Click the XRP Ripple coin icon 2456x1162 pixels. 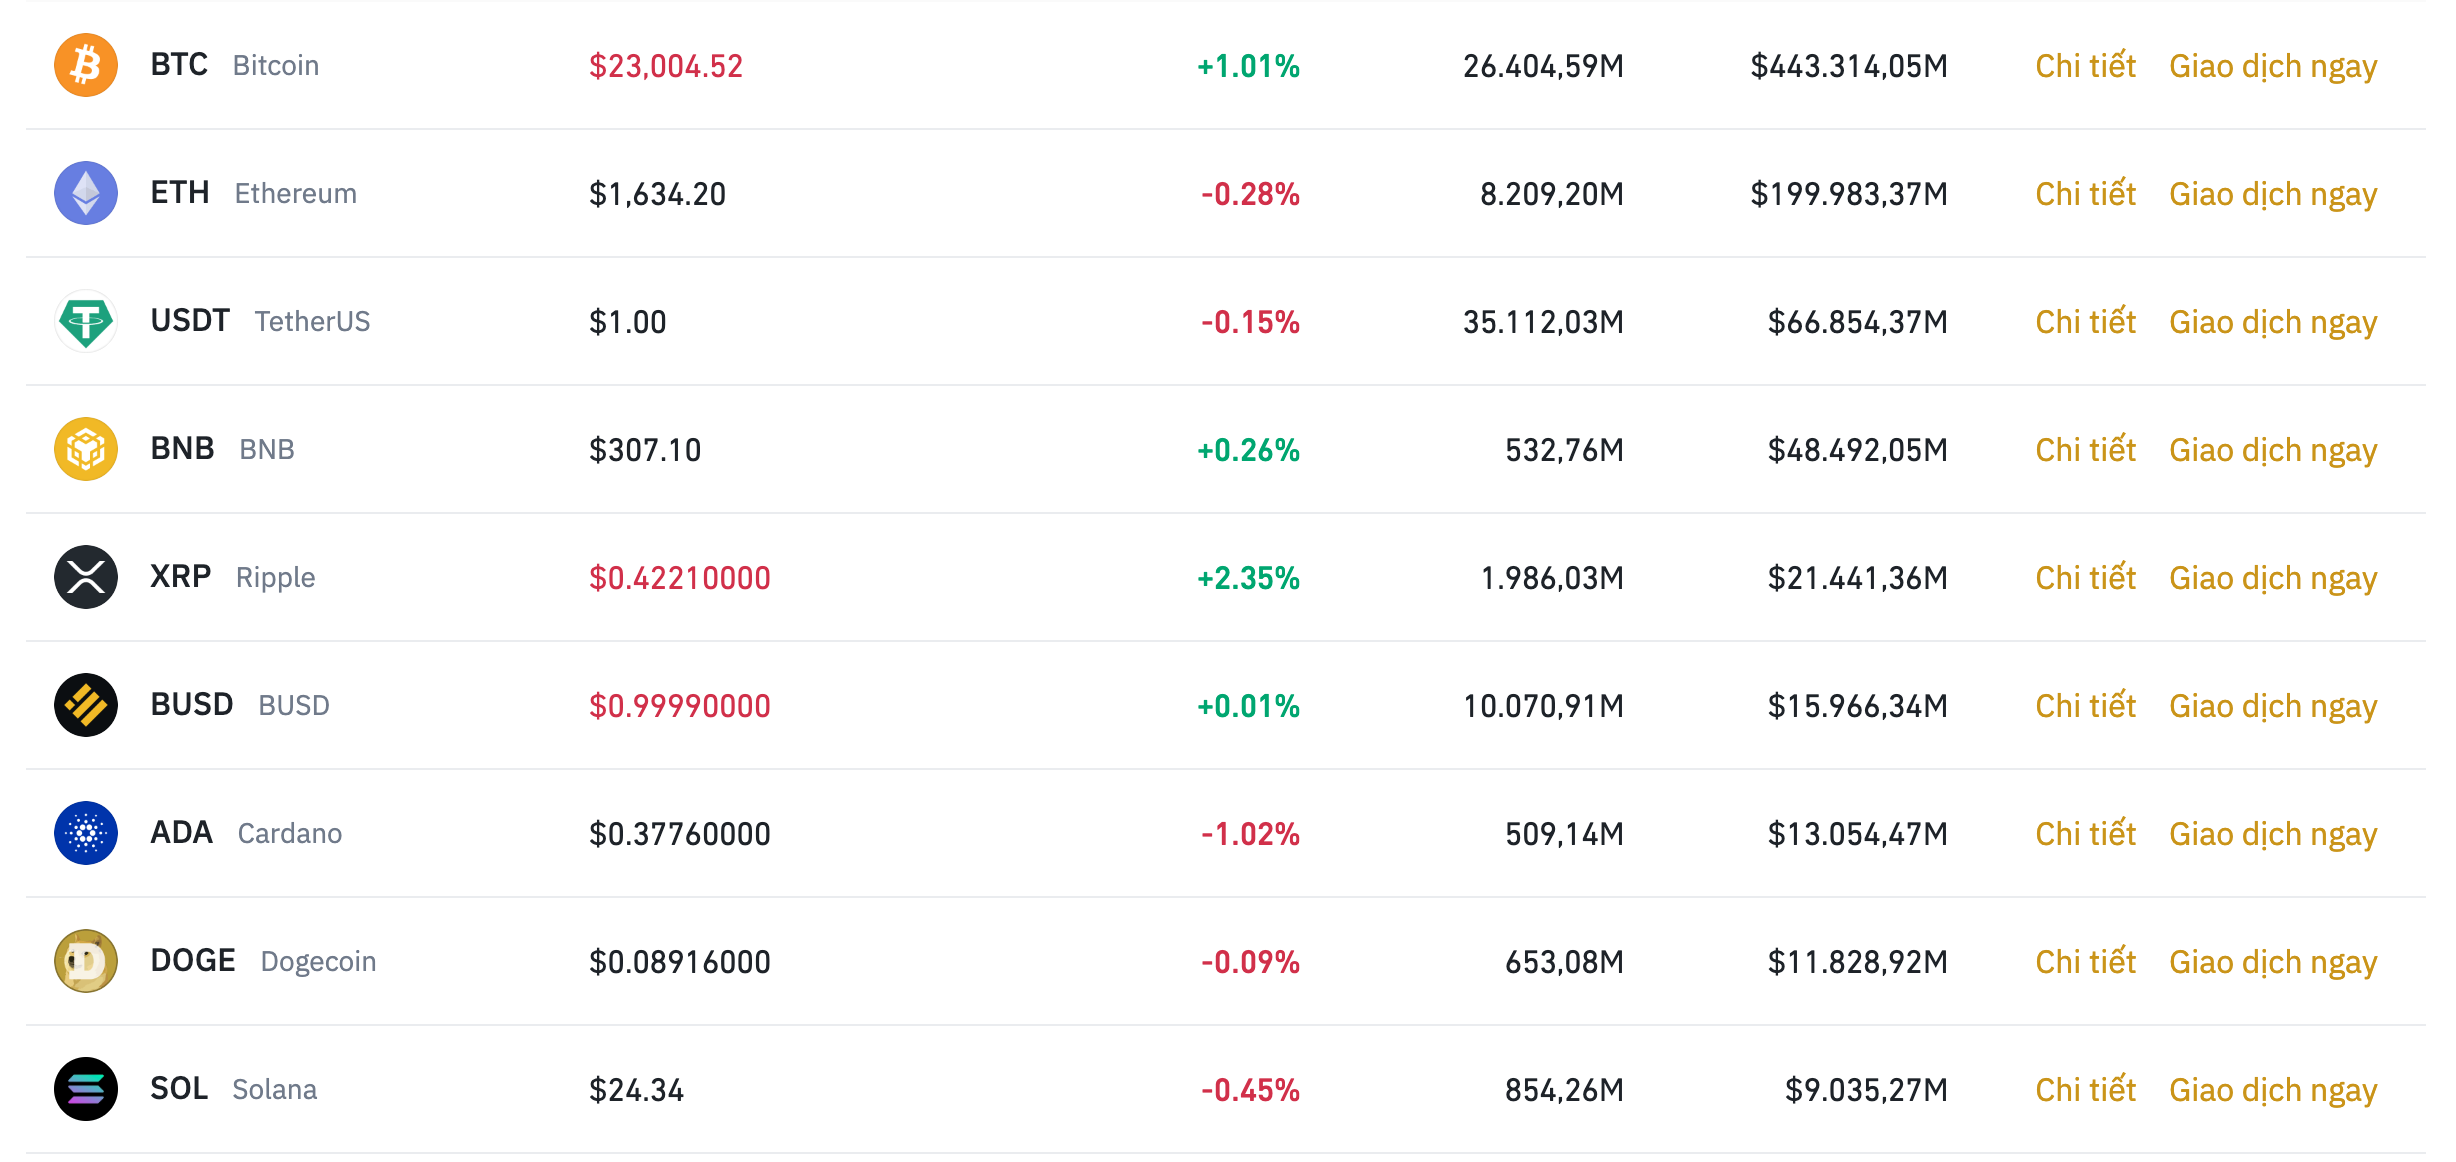click(86, 577)
